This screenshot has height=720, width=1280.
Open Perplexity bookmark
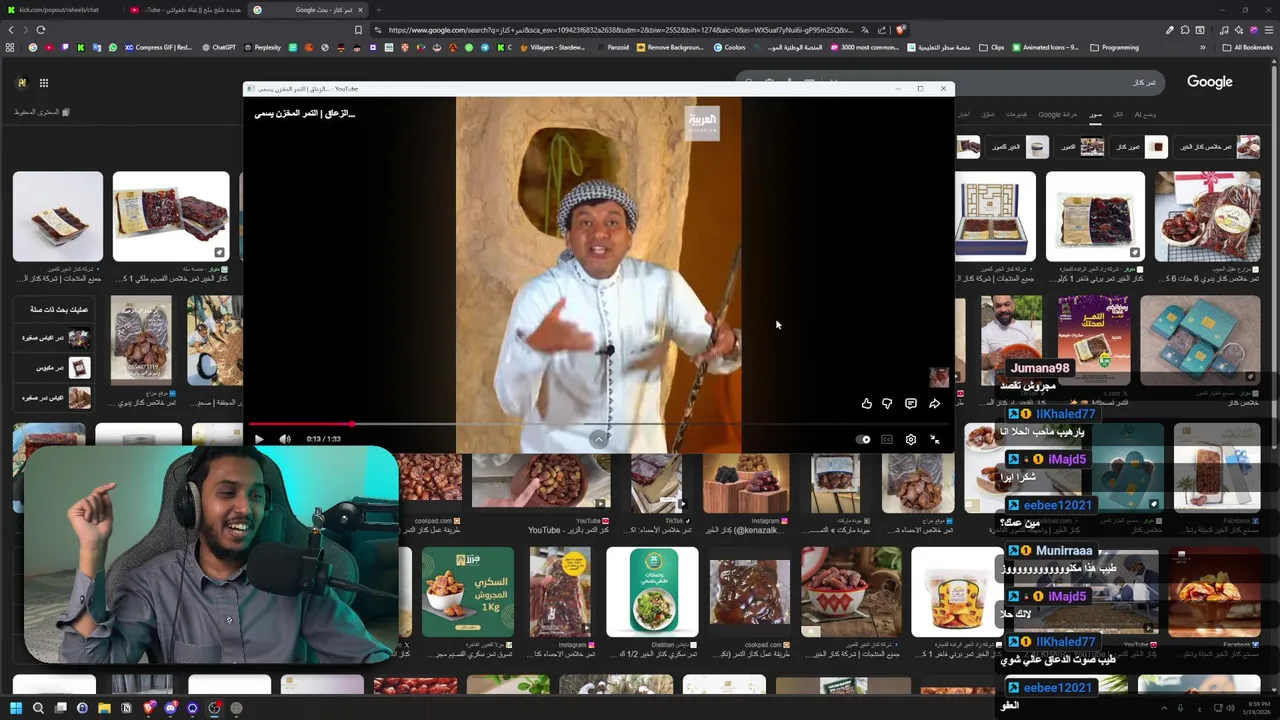pos(262,47)
